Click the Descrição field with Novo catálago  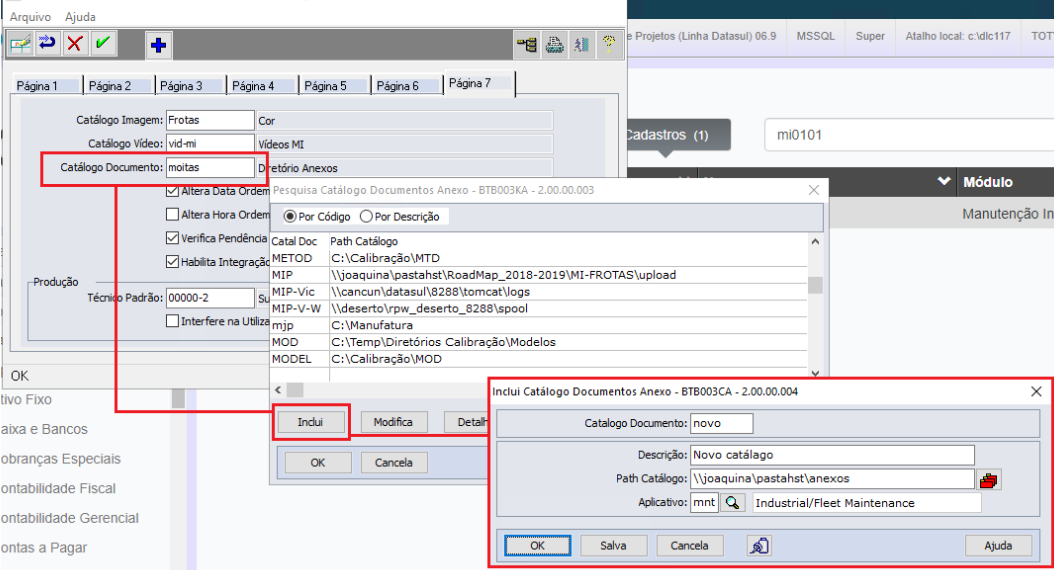[832, 455]
